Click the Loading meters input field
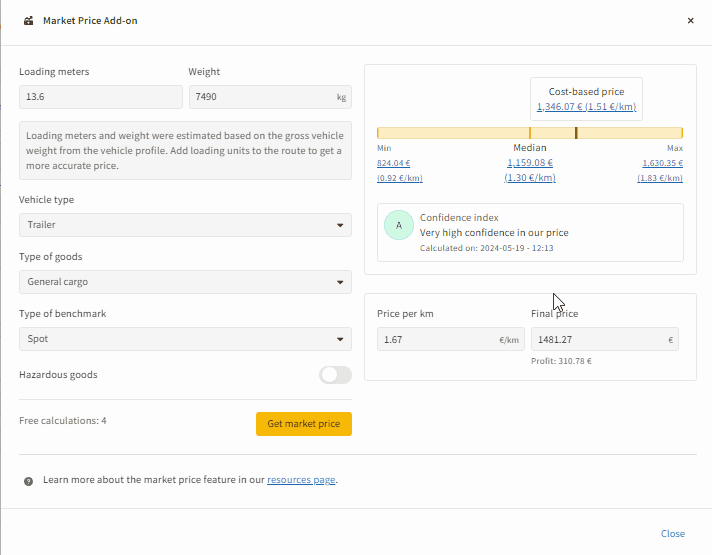Viewport: 712px width, 555px height. click(x=100, y=97)
